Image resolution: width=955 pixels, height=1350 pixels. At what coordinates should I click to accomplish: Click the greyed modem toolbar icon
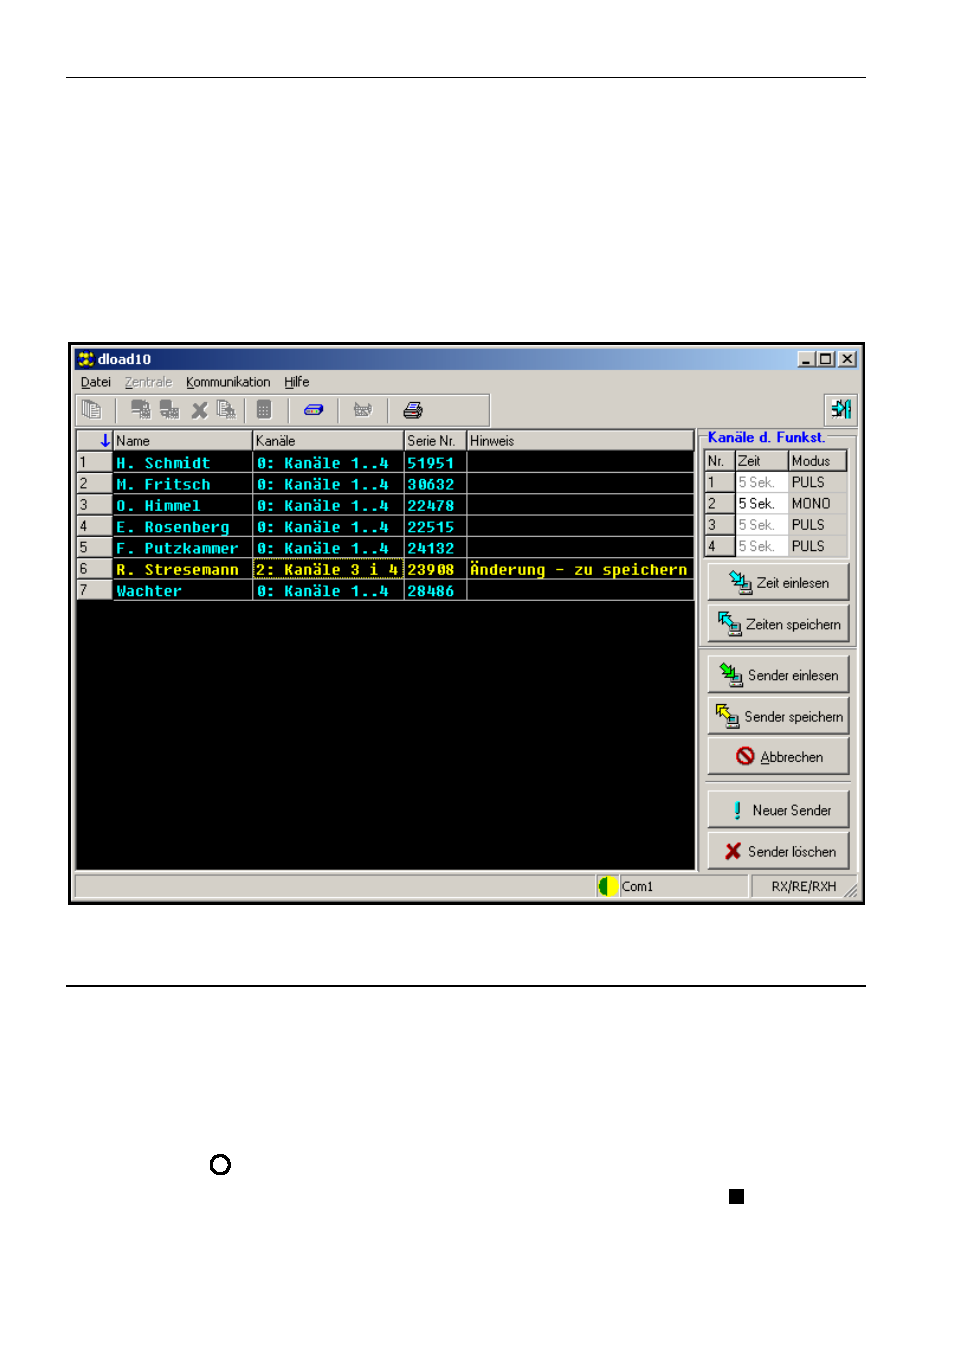(x=363, y=409)
